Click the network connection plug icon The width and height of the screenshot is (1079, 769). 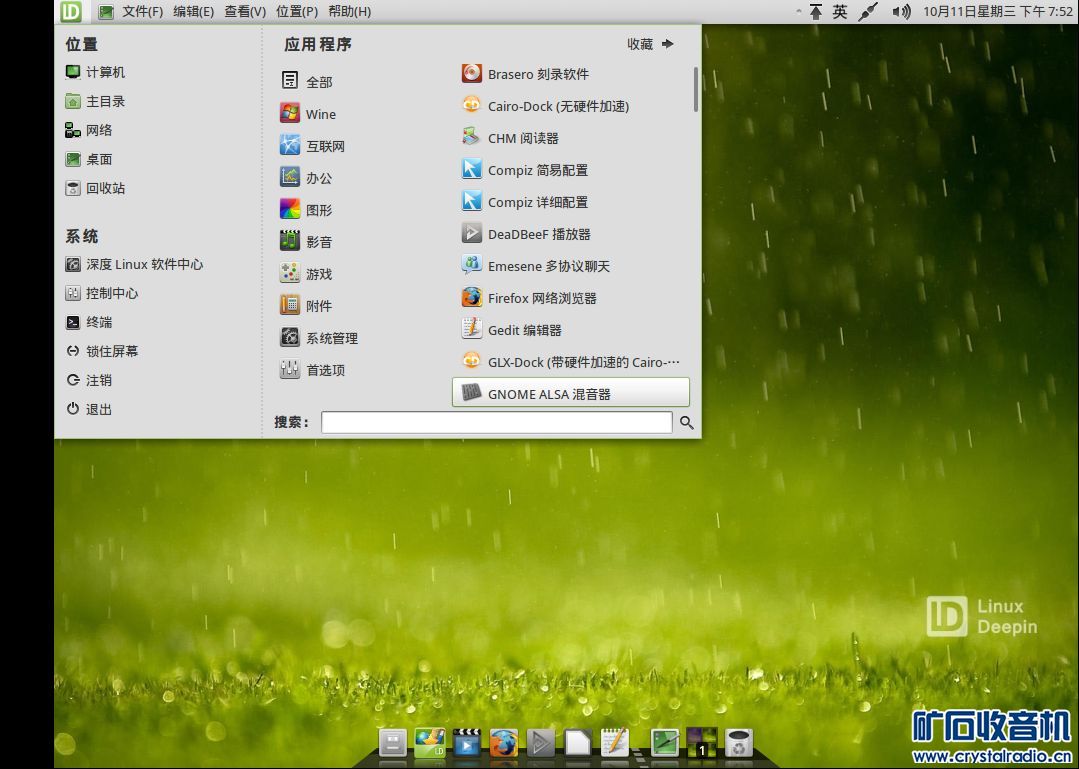coord(868,11)
